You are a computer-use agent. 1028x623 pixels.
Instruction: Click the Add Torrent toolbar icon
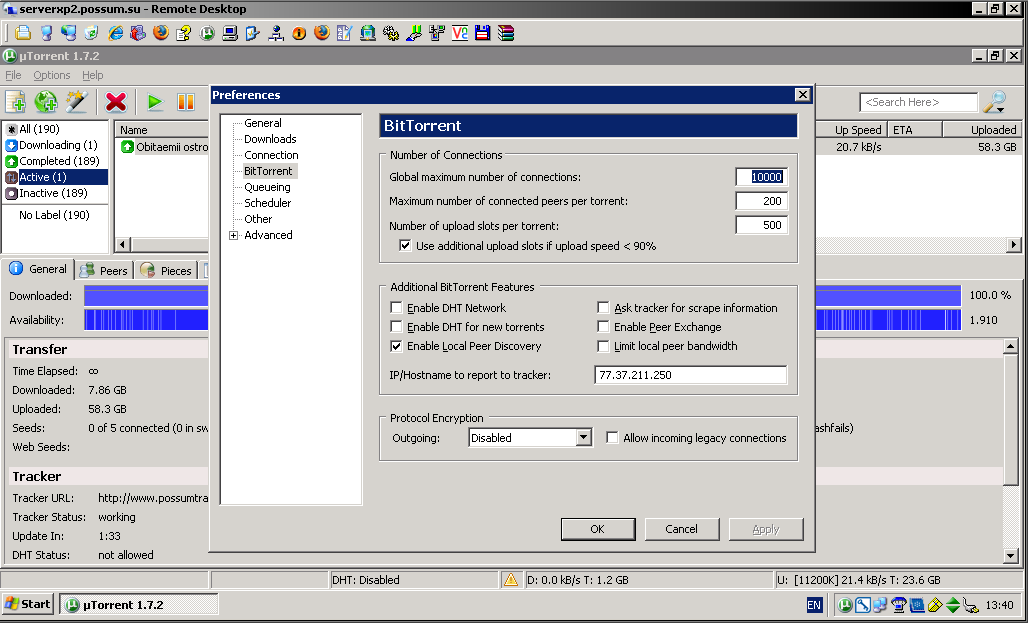click(16, 102)
